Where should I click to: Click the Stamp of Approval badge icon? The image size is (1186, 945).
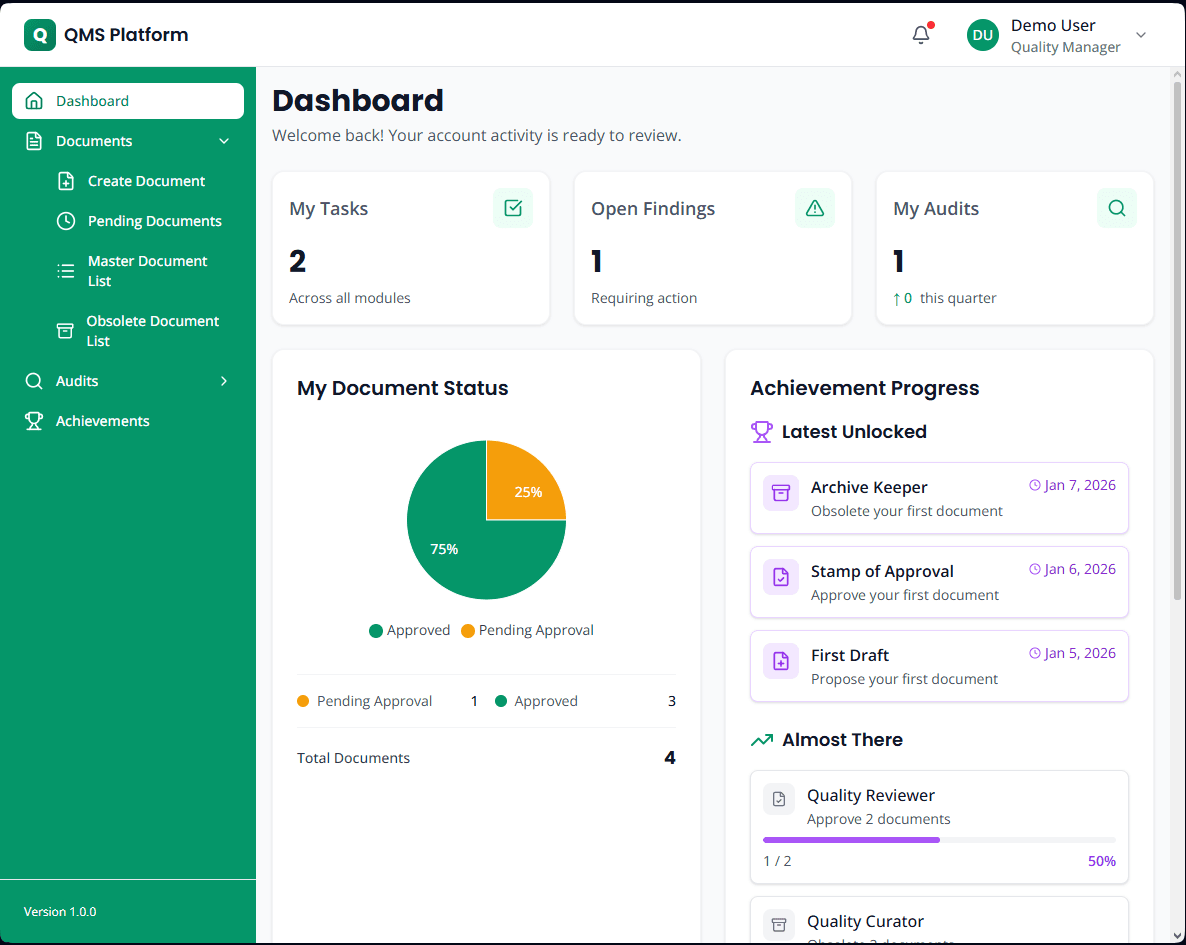click(x=781, y=577)
